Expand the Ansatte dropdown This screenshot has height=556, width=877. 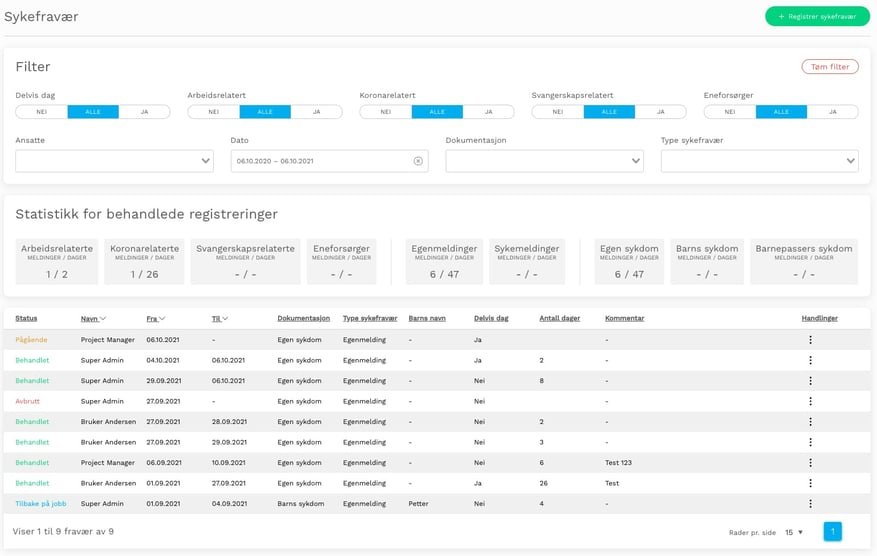pos(206,161)
